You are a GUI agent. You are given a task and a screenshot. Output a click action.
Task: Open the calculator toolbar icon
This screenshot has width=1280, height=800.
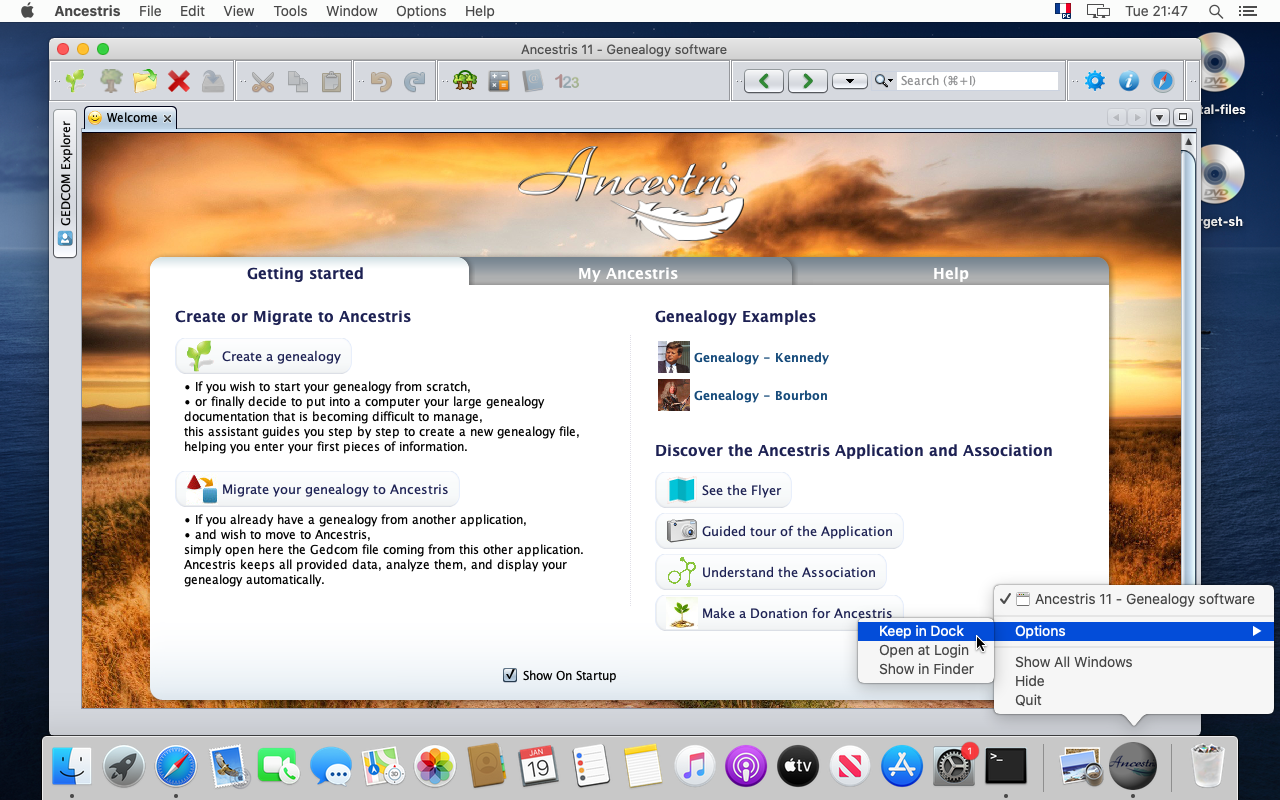pyautogui.click(x=499, y=81)
